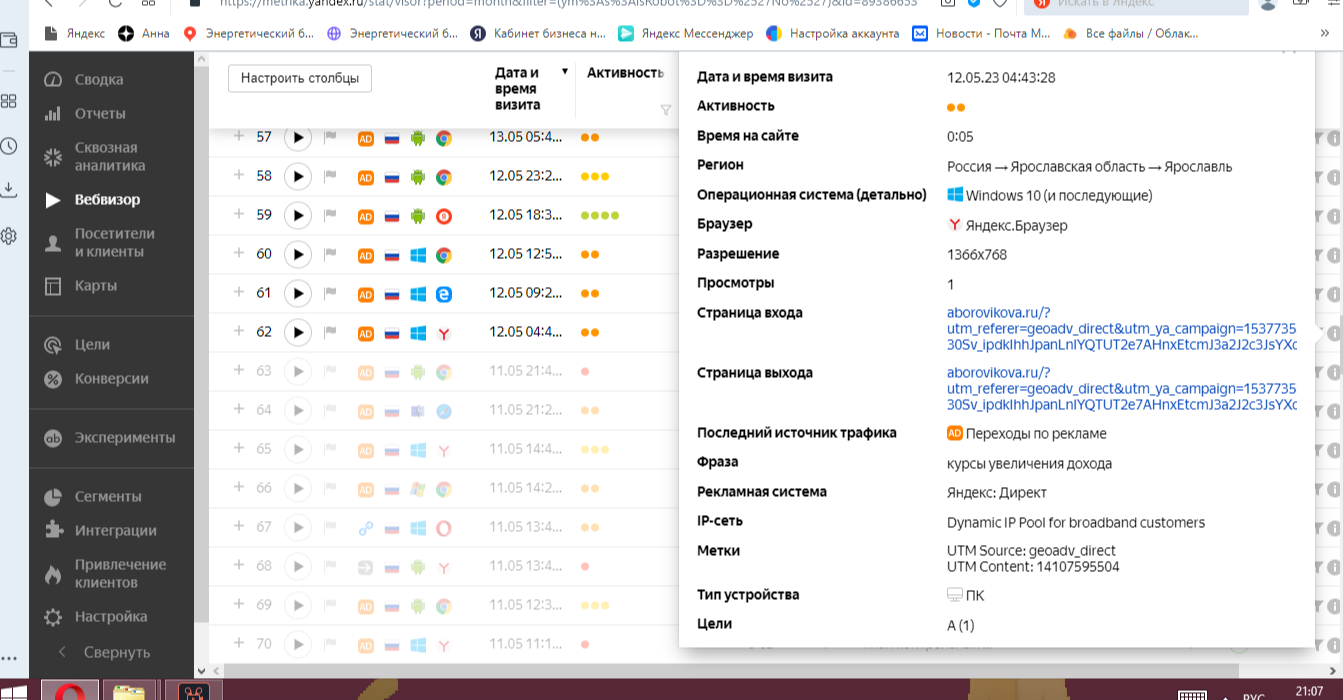Open the Активность column filter icon
This screenshot has width=1343, height=700.
coord(666,110)
